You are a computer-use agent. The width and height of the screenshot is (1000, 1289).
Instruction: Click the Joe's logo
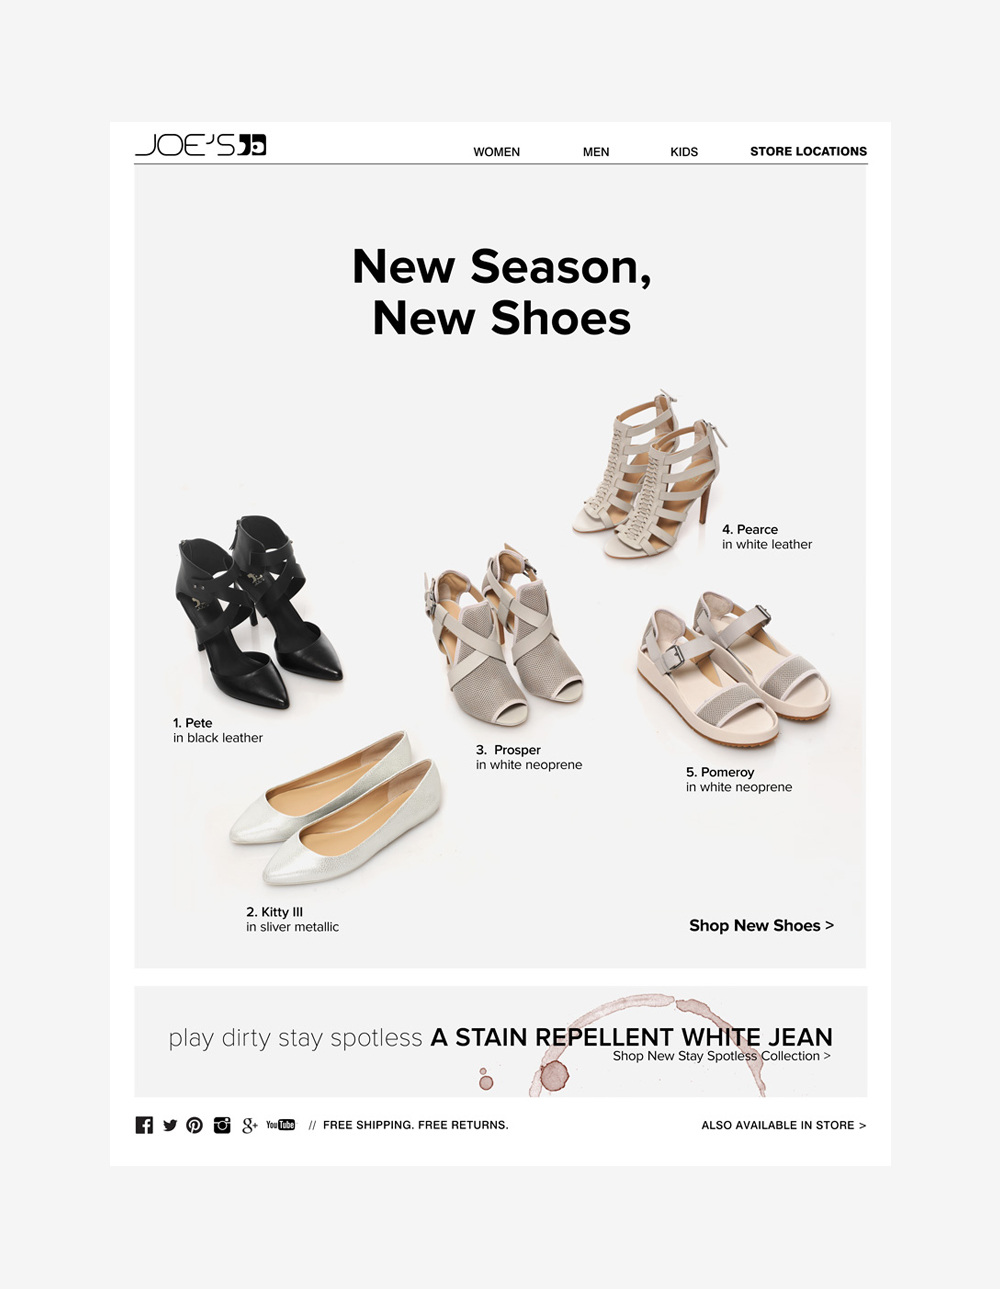click(x=200, y=145)
